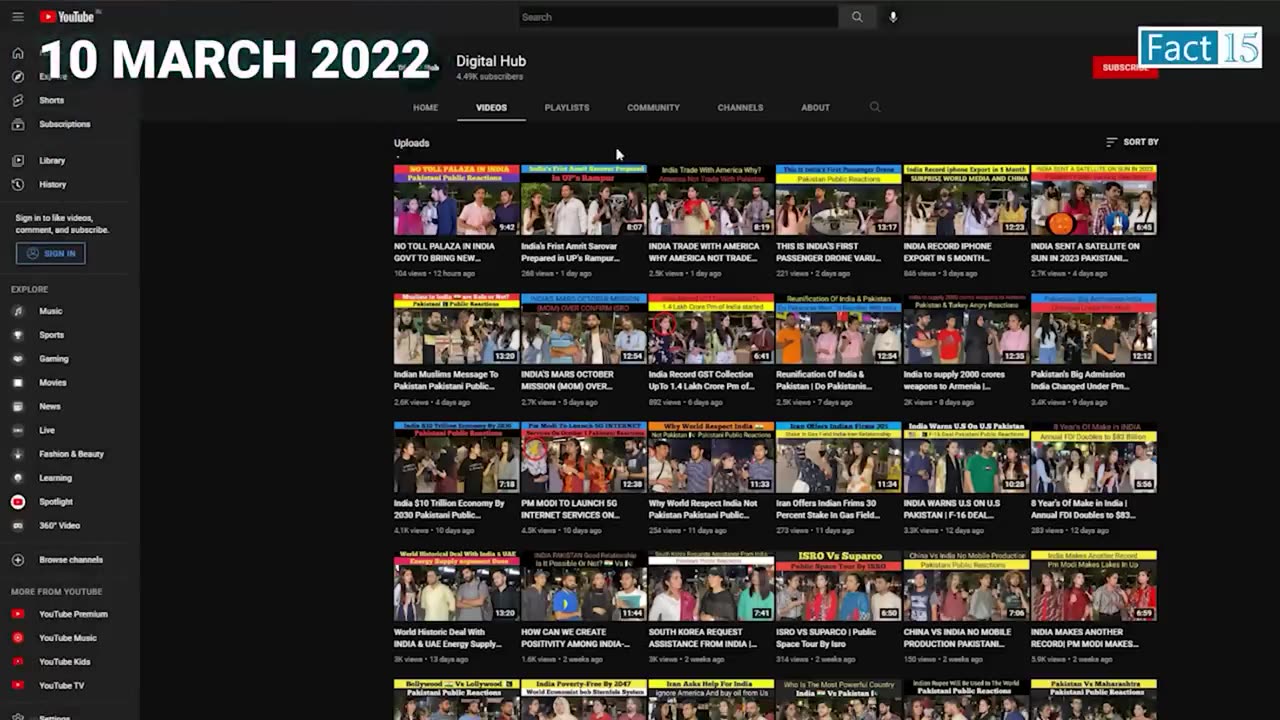
Task: Click channel search magnifier icon
Action: [875, 107]
